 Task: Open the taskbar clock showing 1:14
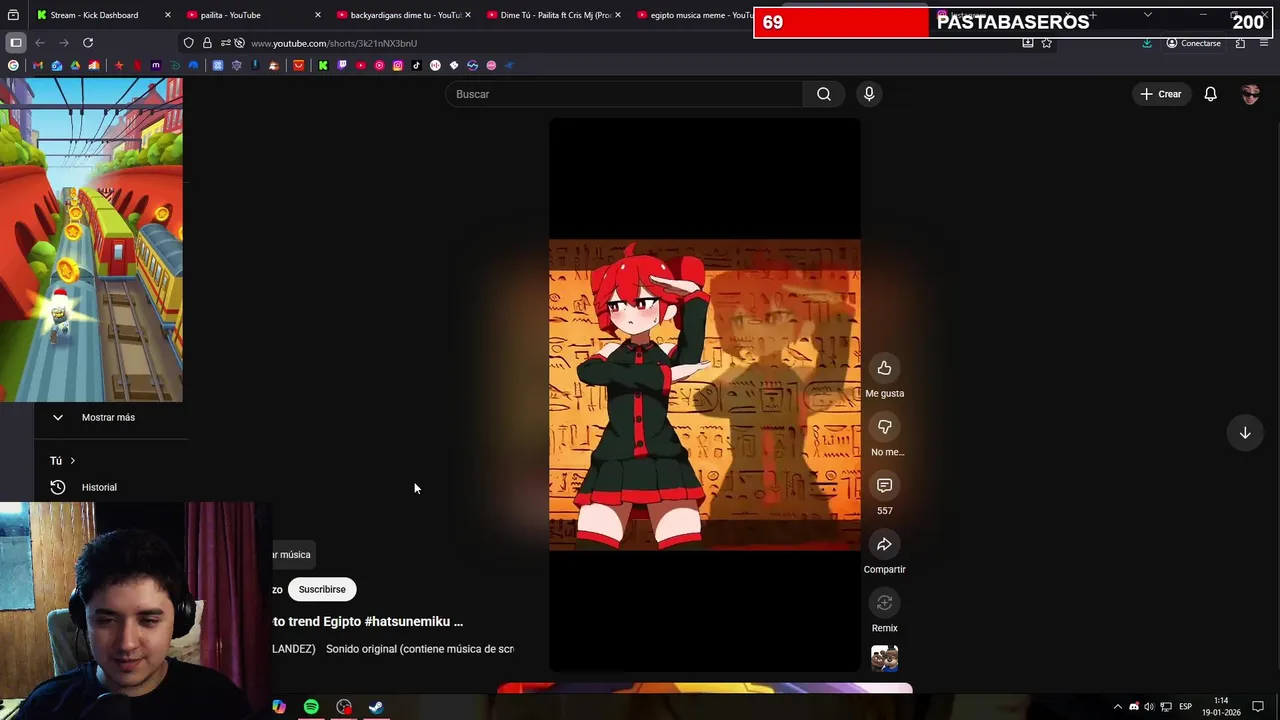1221,707
